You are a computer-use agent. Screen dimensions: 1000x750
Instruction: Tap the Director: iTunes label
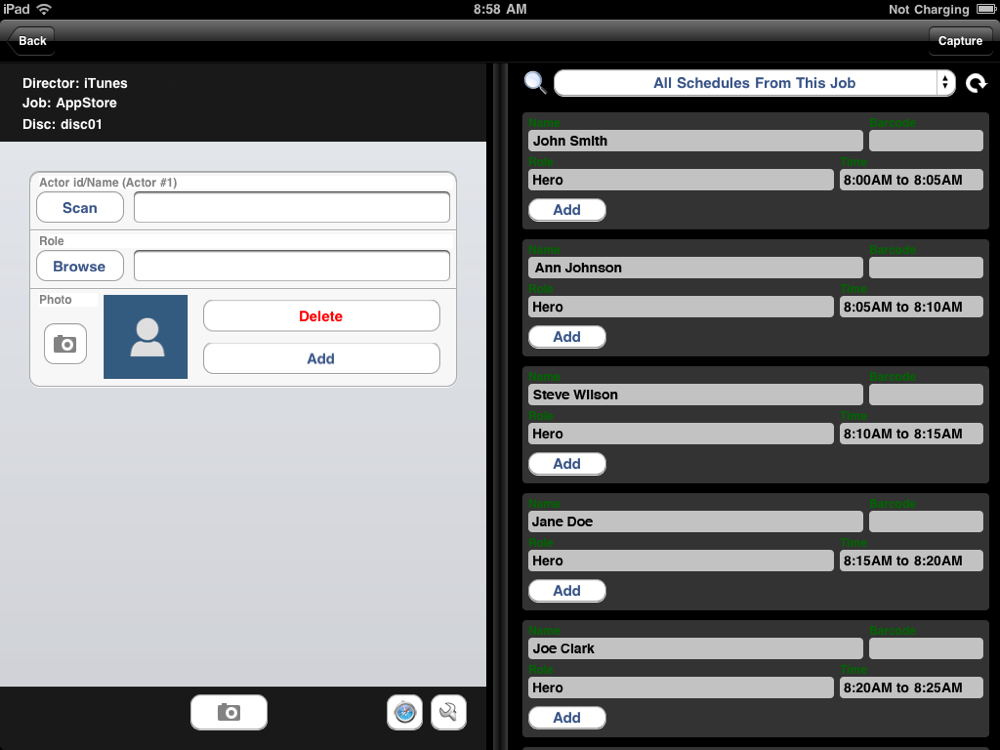tap(75, 83)
